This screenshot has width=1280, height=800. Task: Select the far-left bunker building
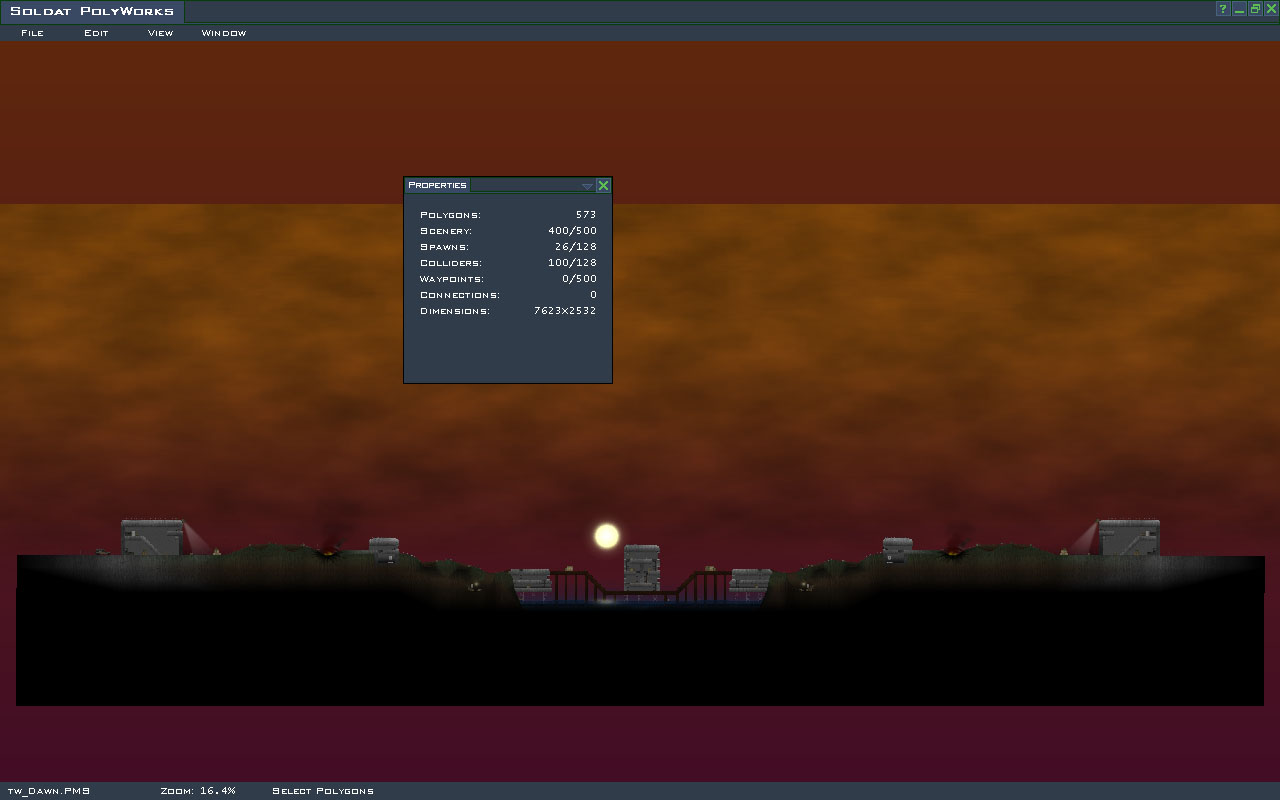[152, 537]
